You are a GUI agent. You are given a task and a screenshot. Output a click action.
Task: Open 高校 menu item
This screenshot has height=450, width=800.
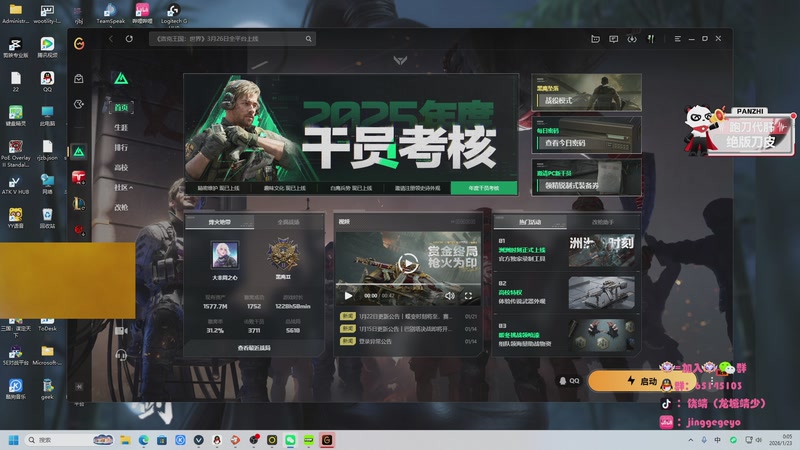[x=121, y=167]
